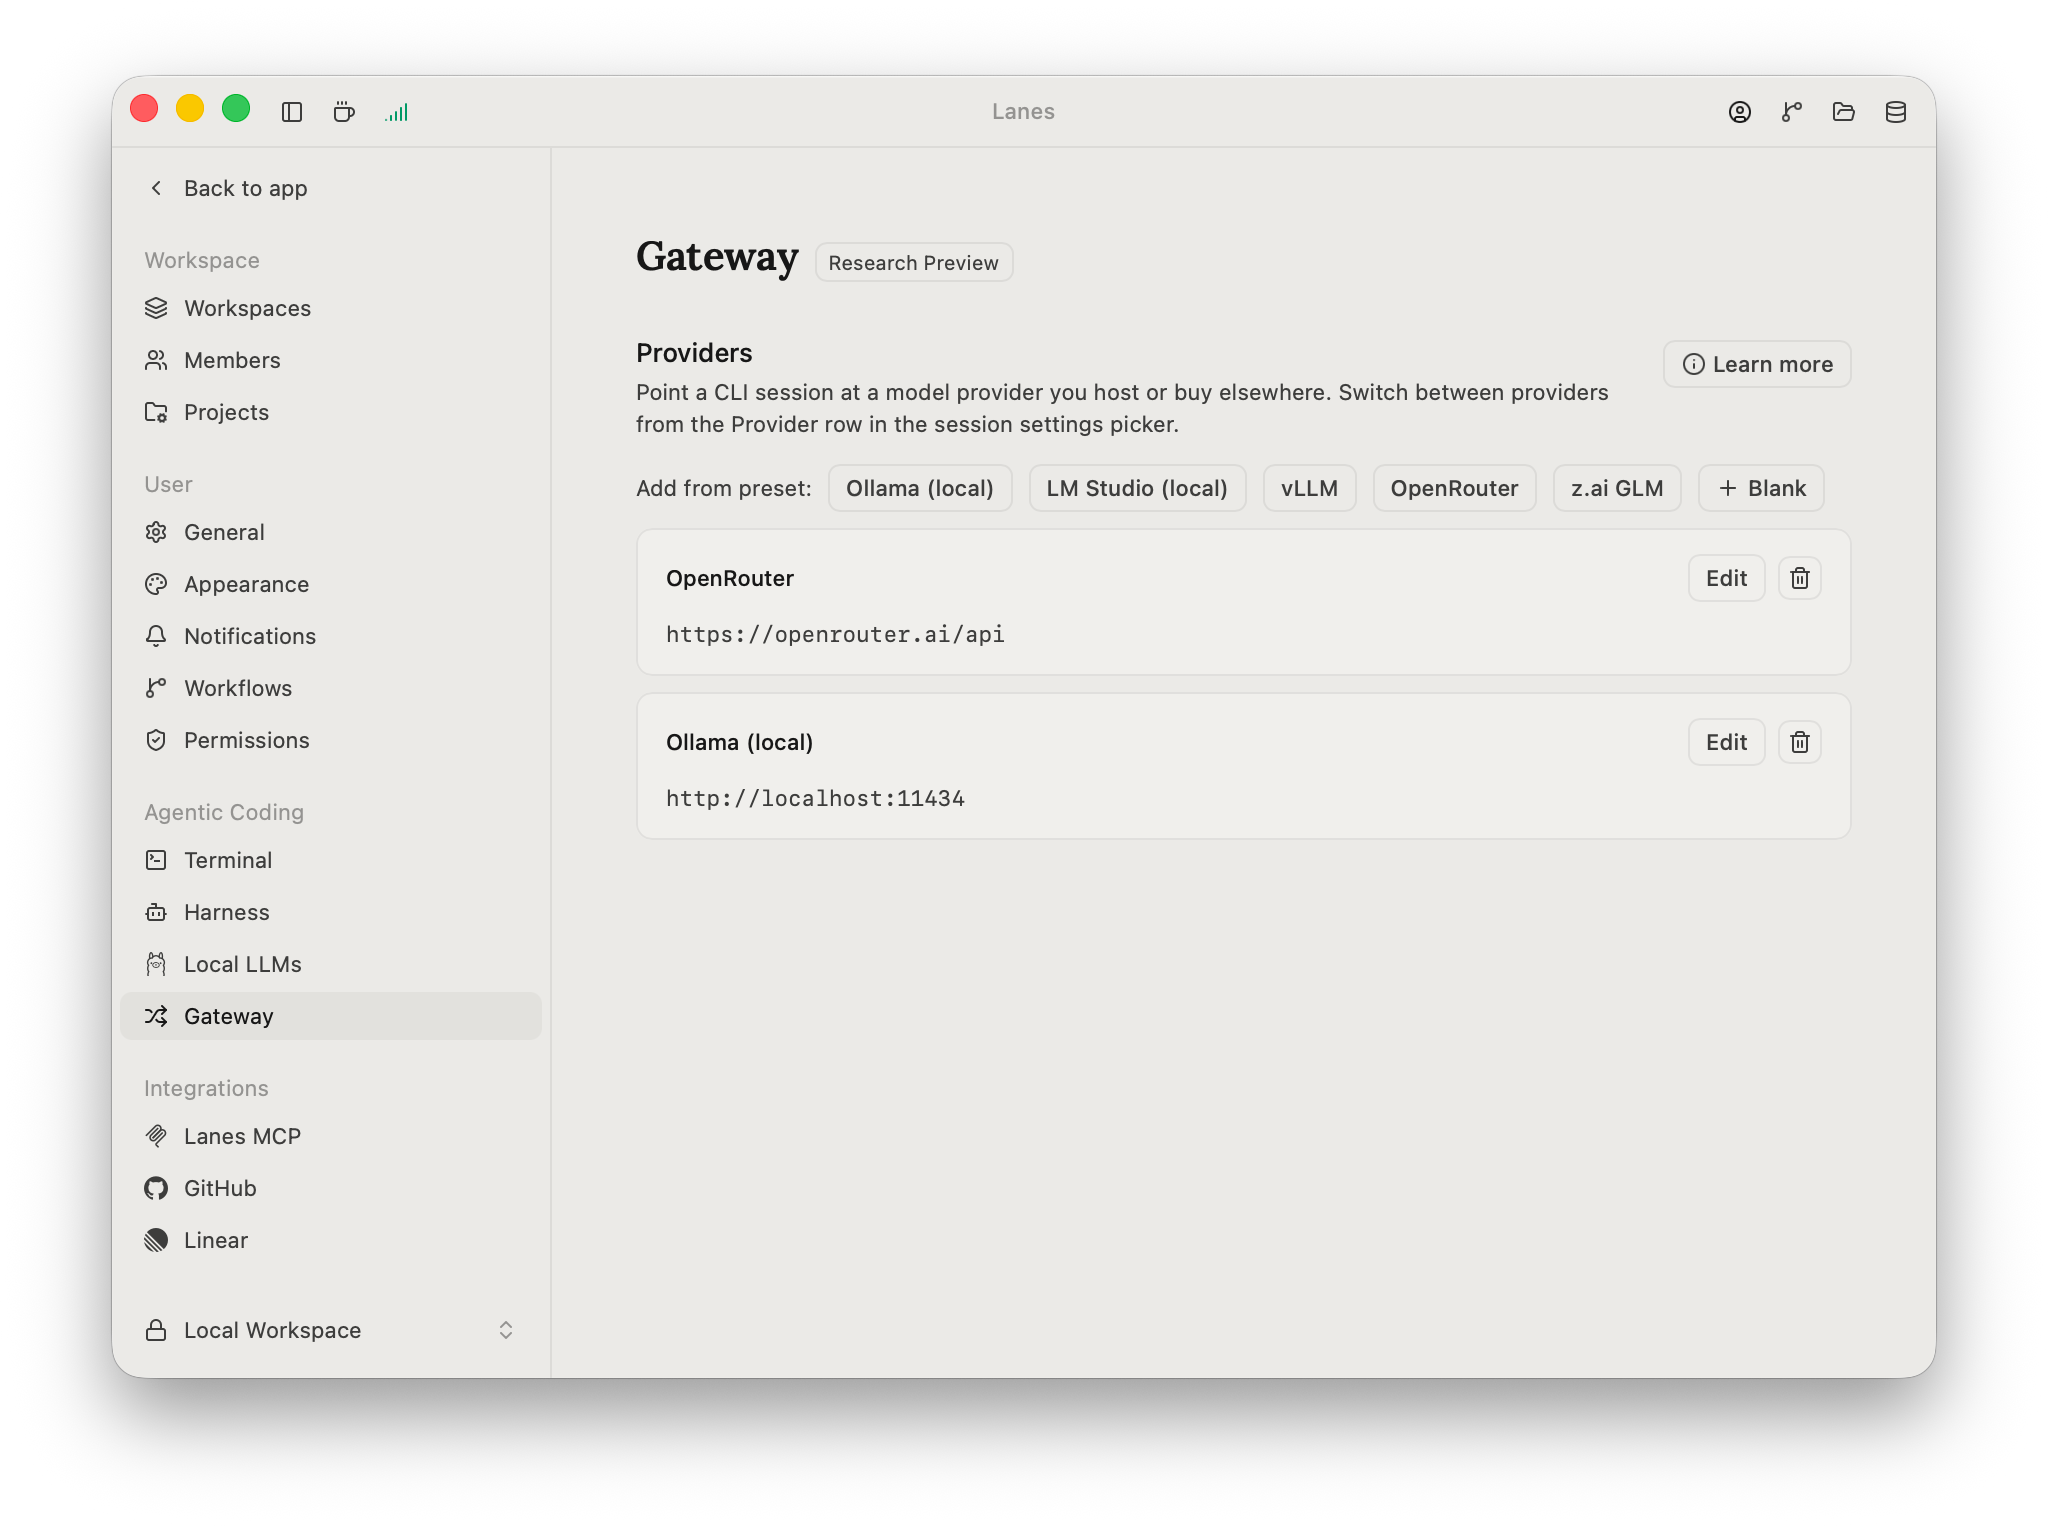This screenshot has width=2048, height=1526.
Task: Add a Blank provider
Action: (x=1761, y=488)
